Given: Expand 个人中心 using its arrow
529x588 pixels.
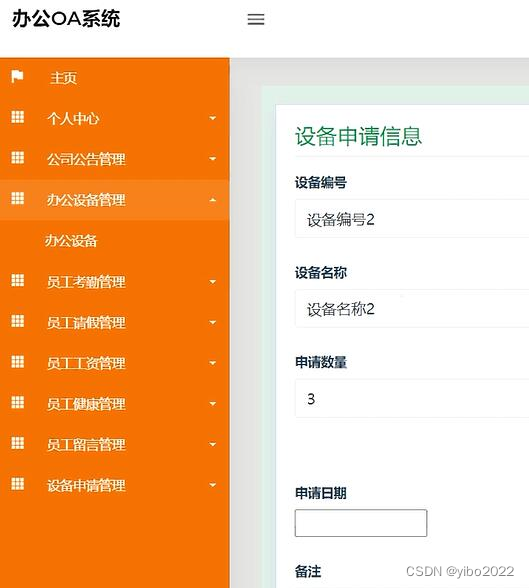Looking at the screenshot, I should 213,118.
